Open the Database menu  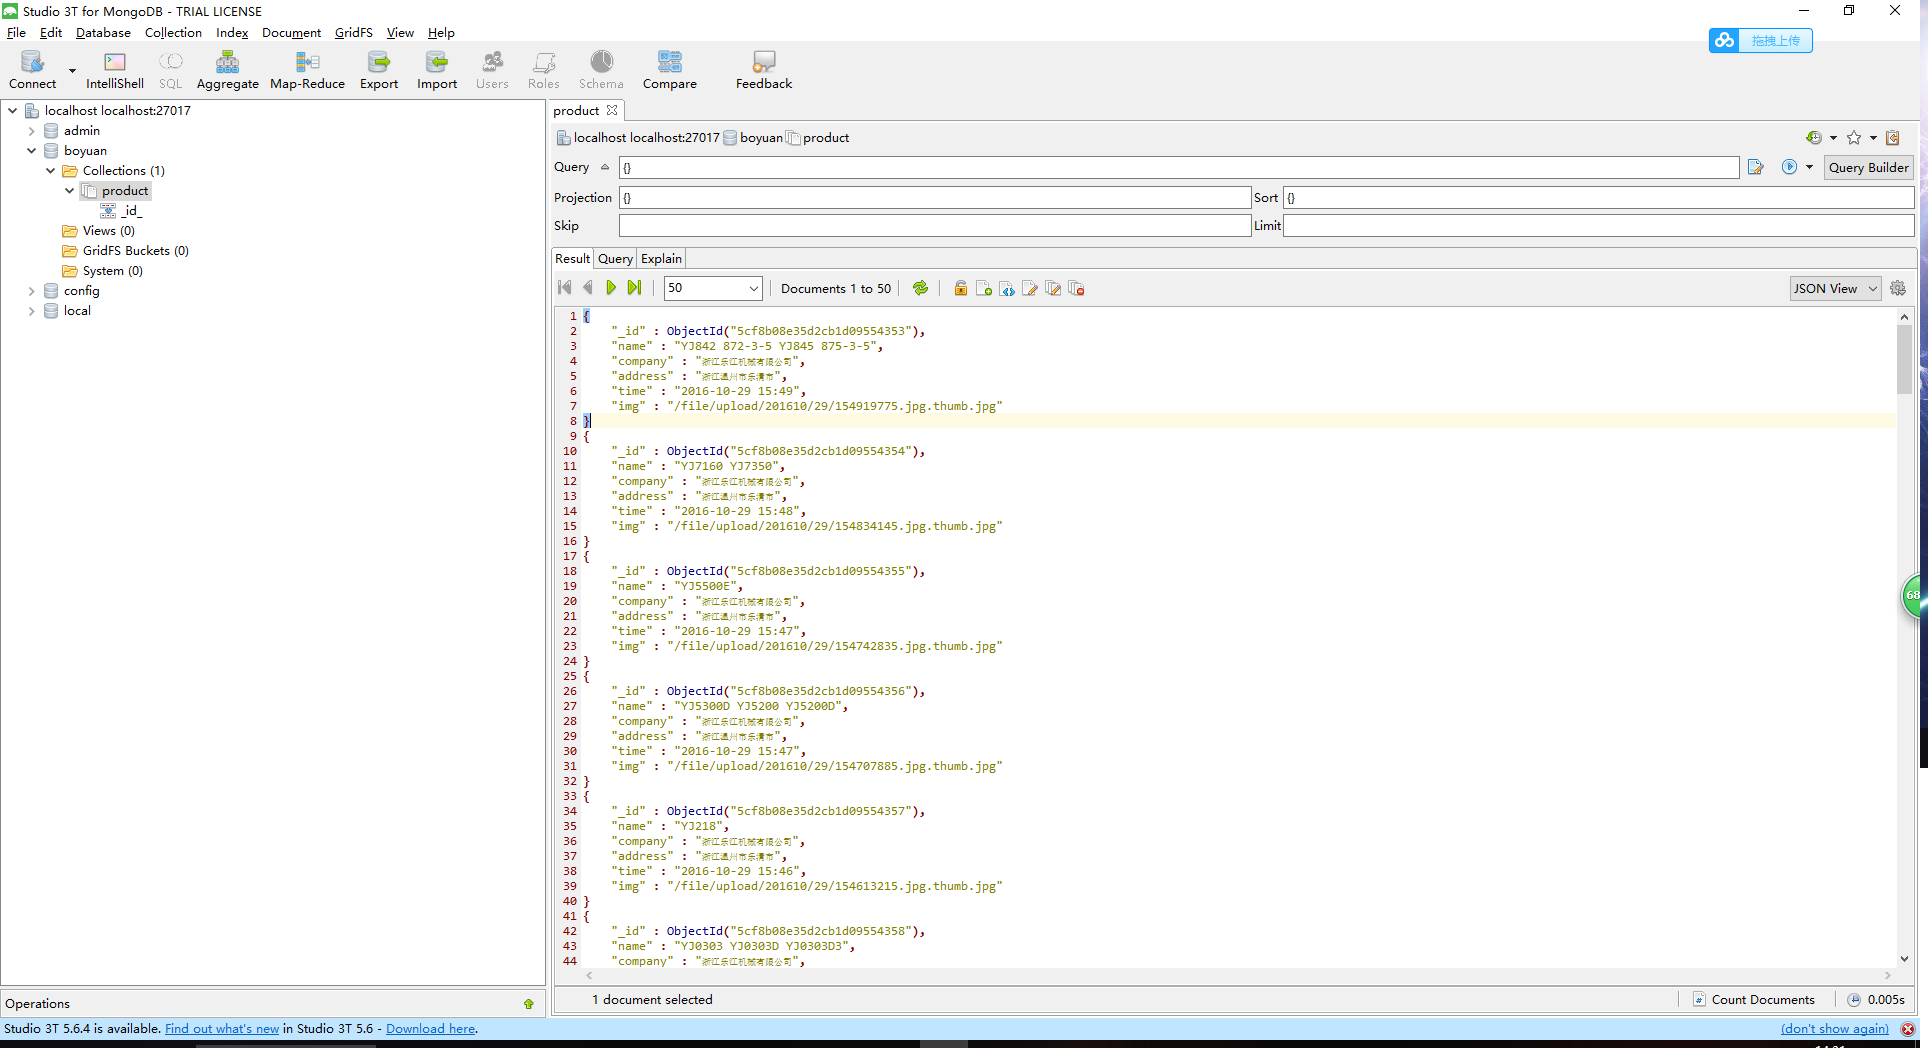click(x=103, y=32)
